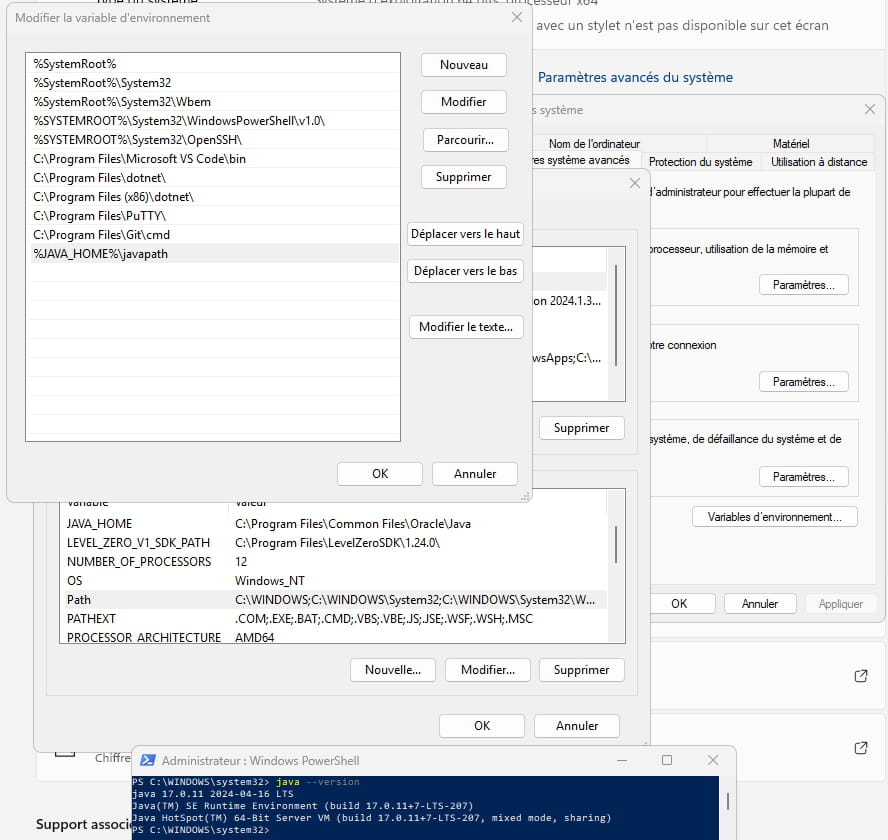Viewport: 888px width, 840px height.
Task: Click the PowerShell icon in the title bar
Action: pos(147,761)
